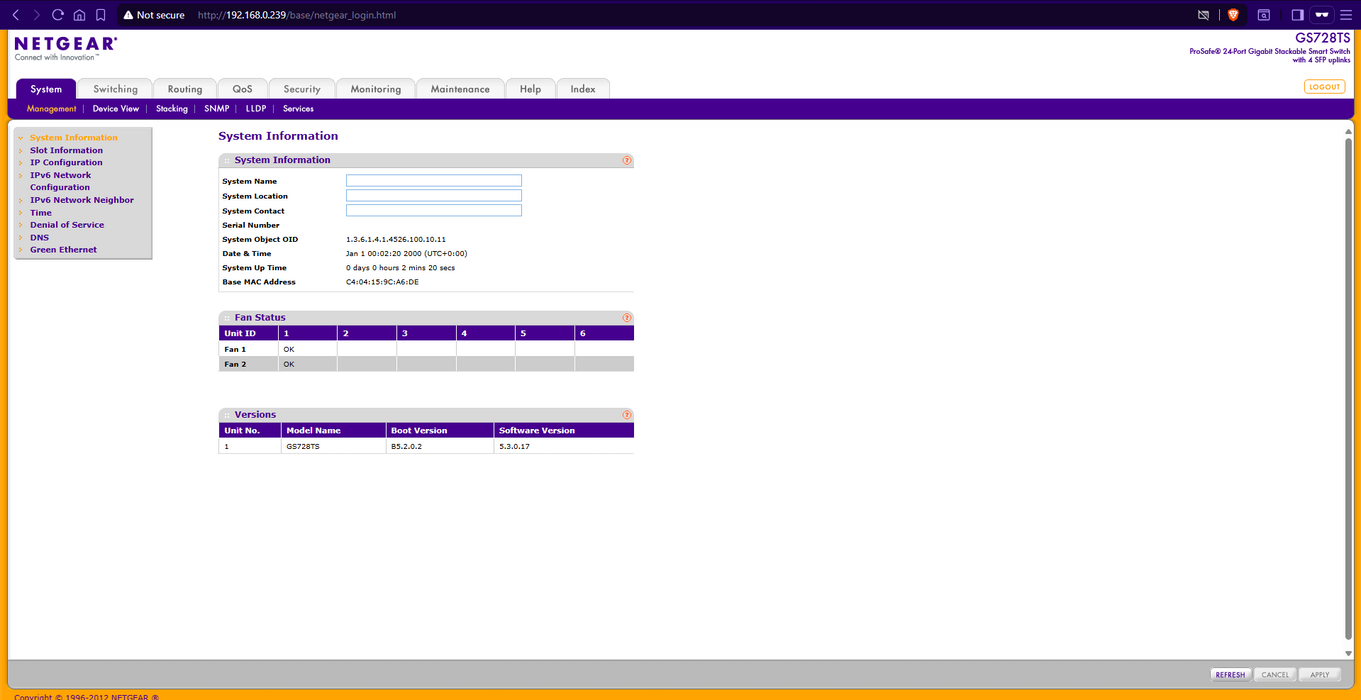Toggle the browser sidebar panel icon

1297,15
